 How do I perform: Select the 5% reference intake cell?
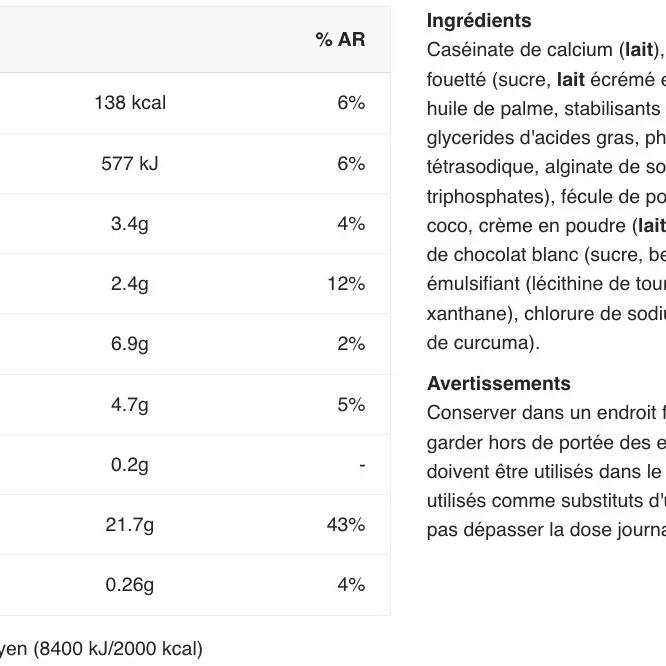351,405
